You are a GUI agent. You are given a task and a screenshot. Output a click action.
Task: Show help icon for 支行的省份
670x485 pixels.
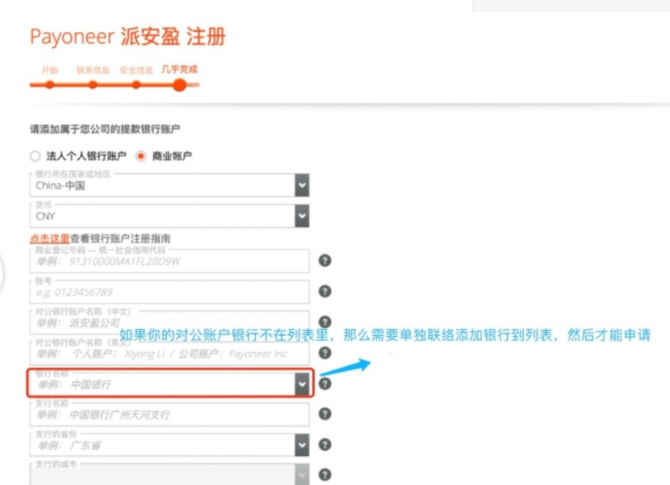tap(325, 444)
